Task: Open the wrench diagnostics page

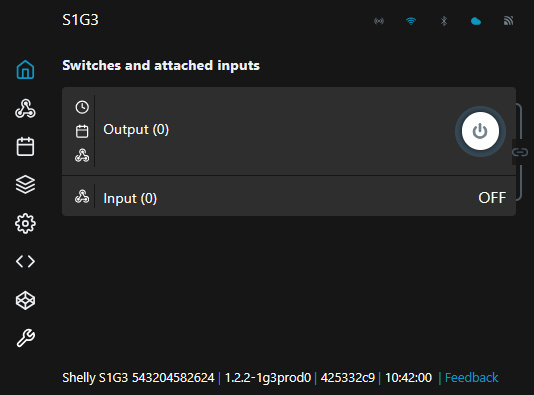Action: [26, 338]
